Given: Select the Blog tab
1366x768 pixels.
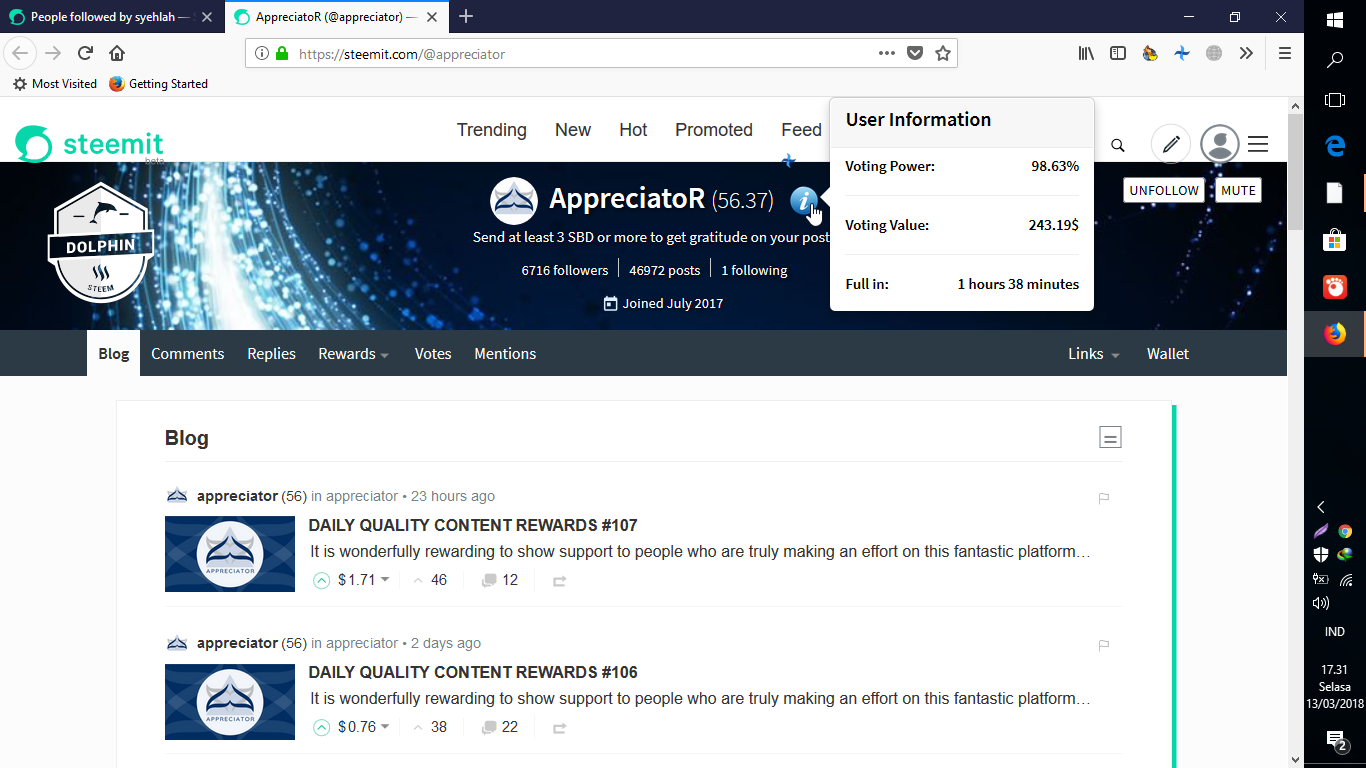Looking at the screenshot, I should click(114, 354).
